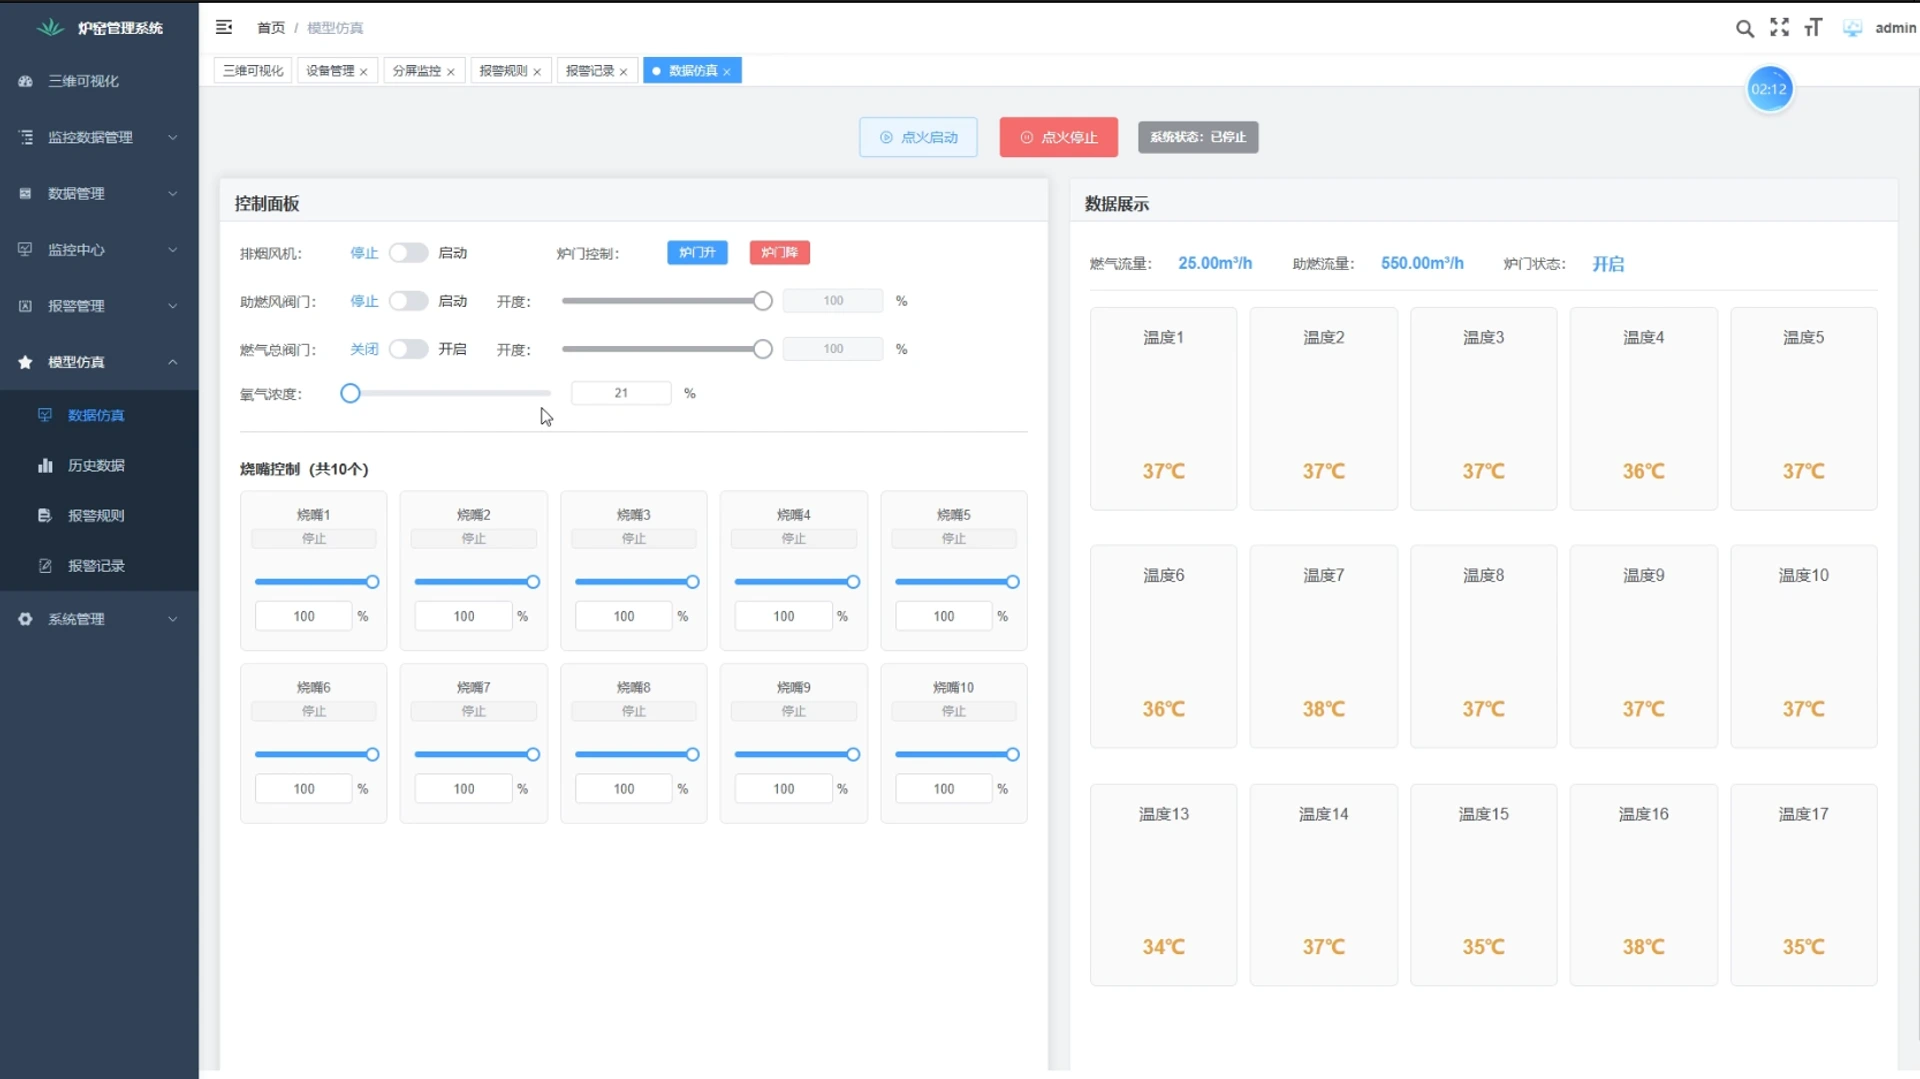The image size is (1920, 1079).
Task: Toggle the sidebar collapse hamburger icon
Action: (x=224, y=27)
